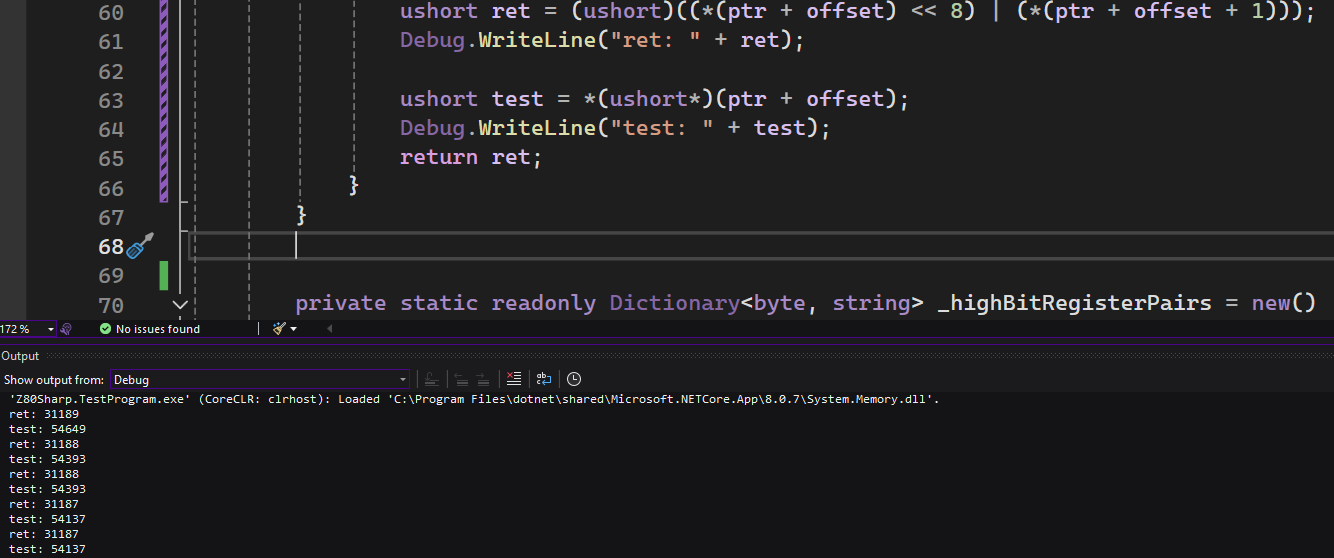Click the Dictionary type on line 70
This screenshot has height=558, width=1334.
pos(675,303)
